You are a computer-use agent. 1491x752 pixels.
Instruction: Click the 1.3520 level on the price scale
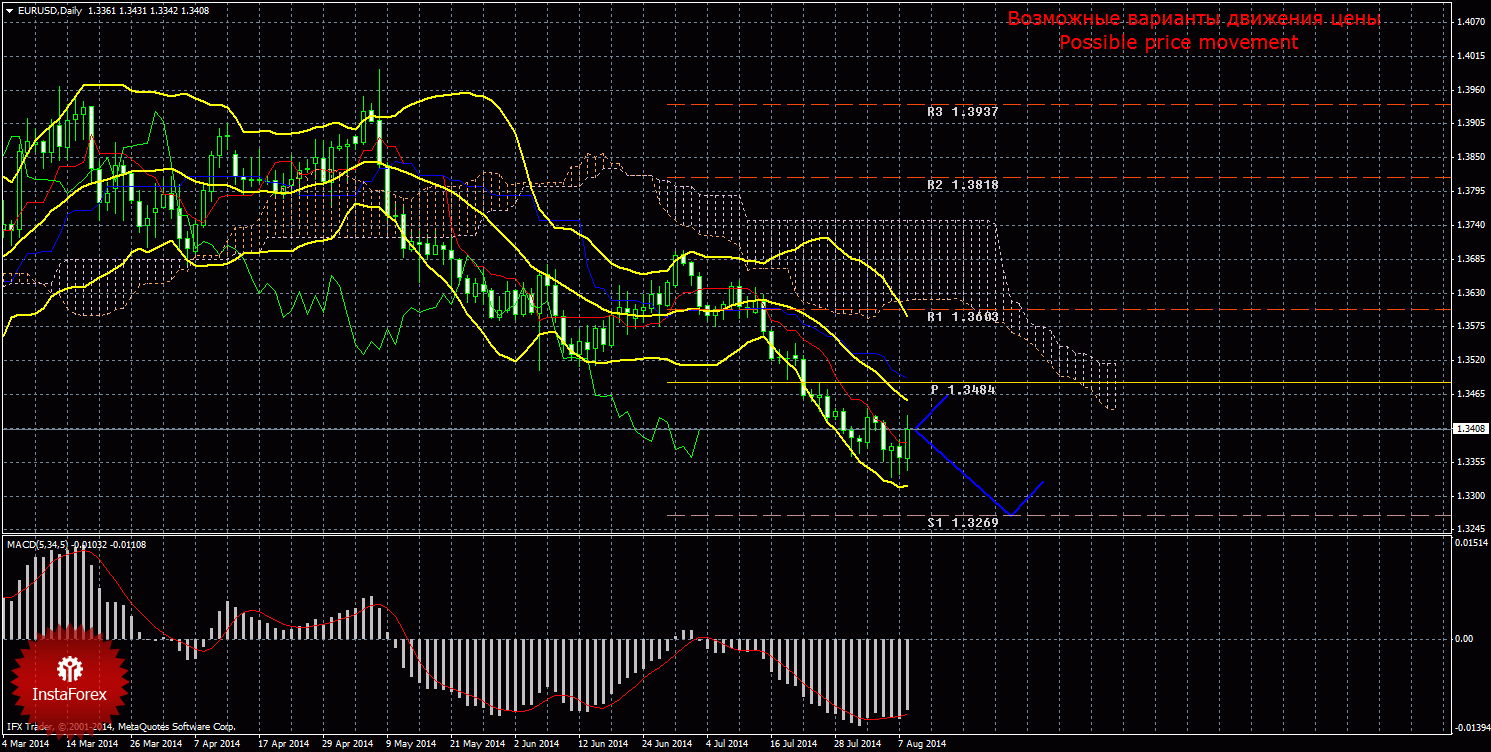pos(1472,360)
